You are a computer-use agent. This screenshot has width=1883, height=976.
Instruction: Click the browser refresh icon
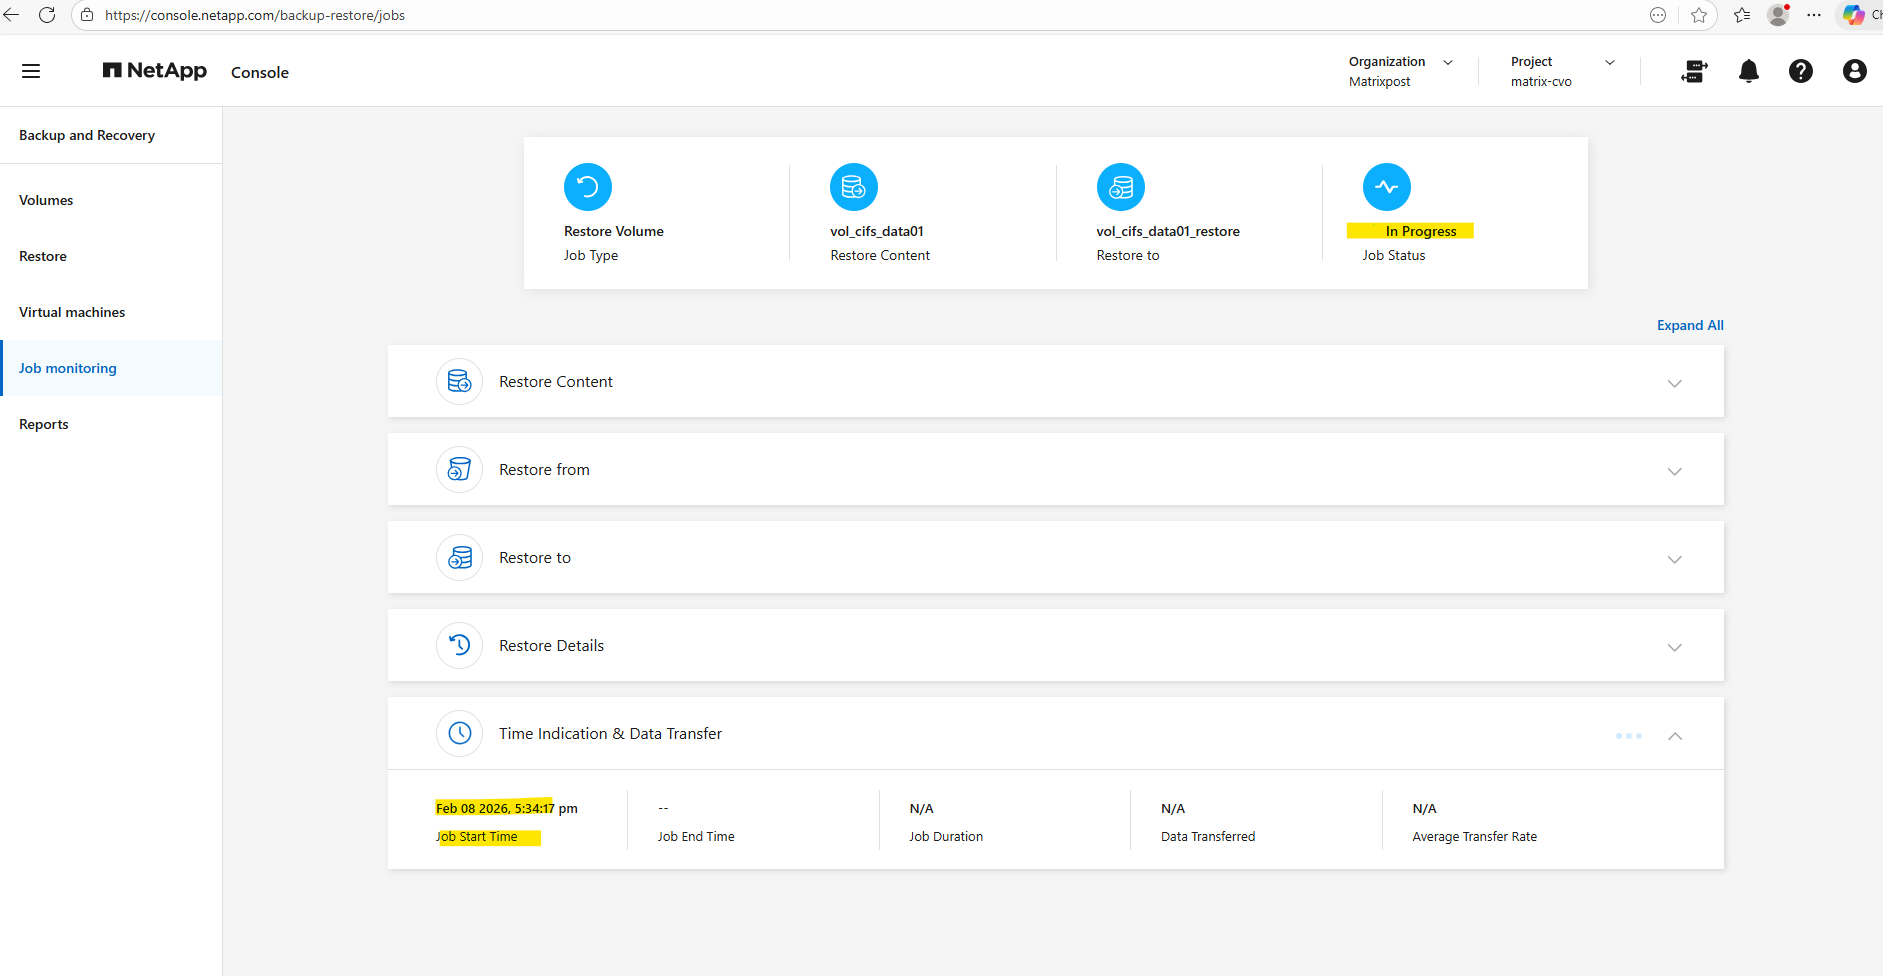pyautogui.click(x=47, y=15)
